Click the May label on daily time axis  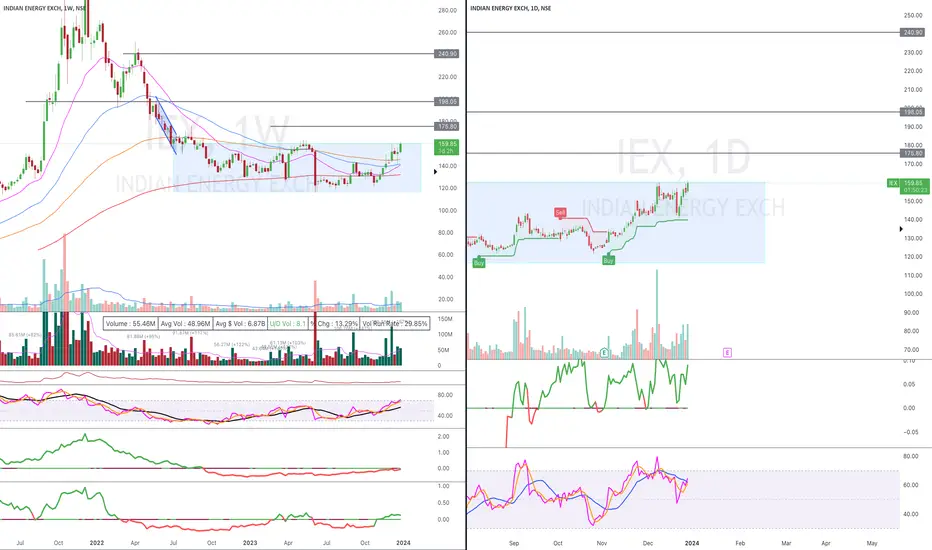click(872, 543)
